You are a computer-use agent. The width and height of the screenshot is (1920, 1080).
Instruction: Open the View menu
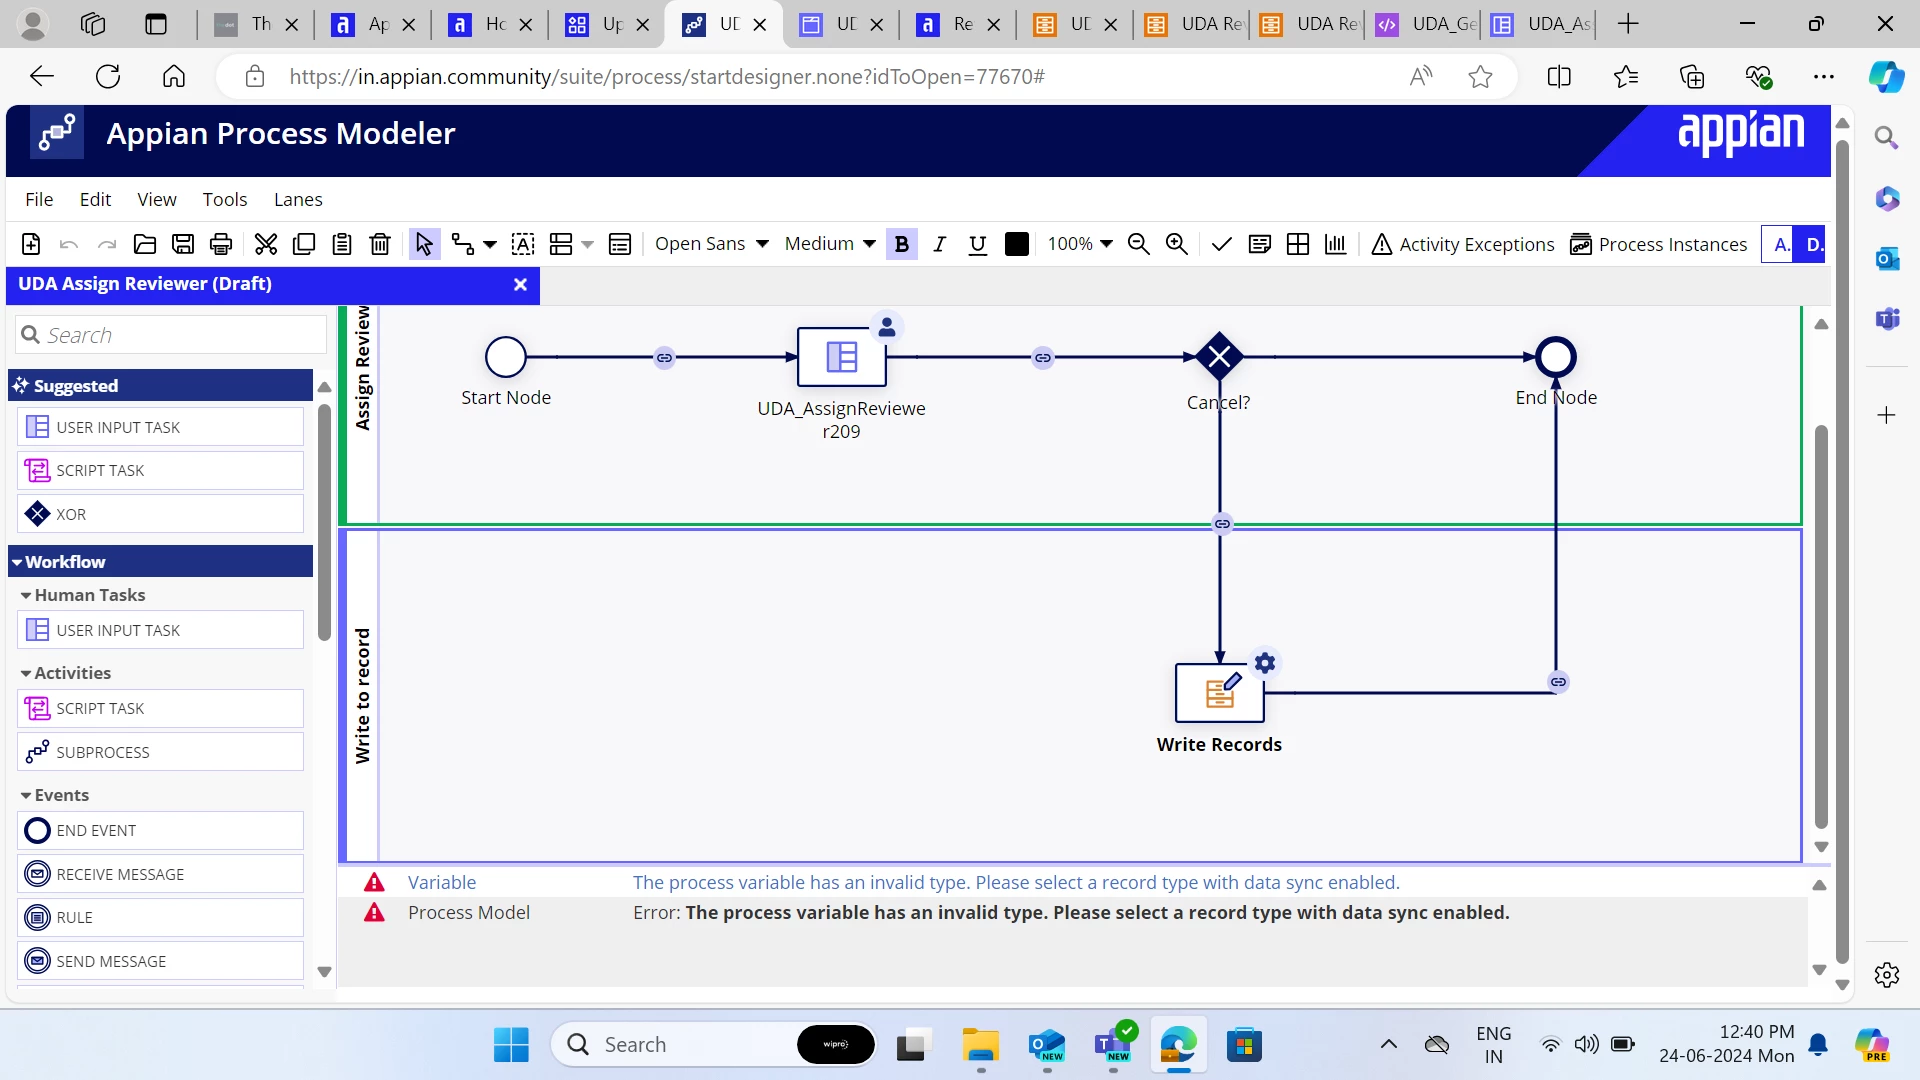[x=157, y=199]
